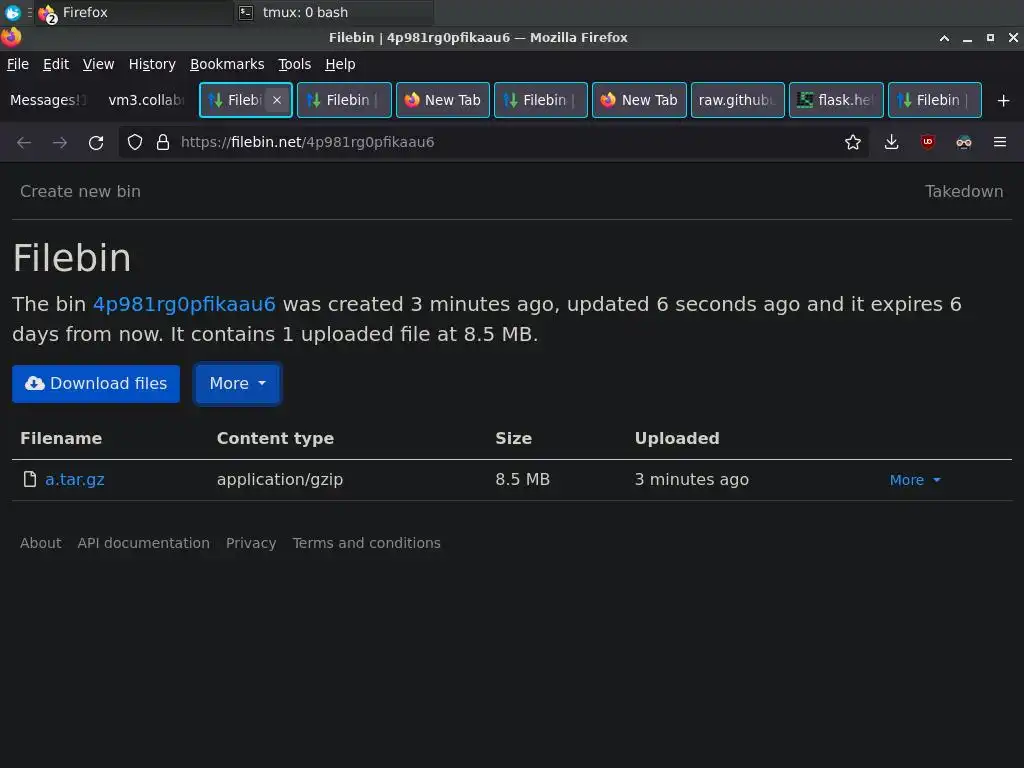Screen dimensions: 1024x768
Task: Switch to the last Filebin tab
Action: 935,100
